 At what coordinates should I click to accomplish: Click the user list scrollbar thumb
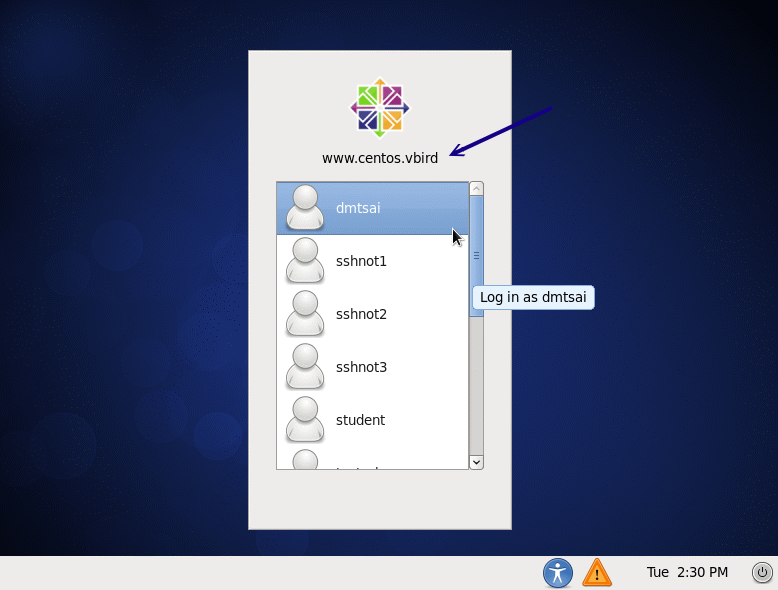(x=476, y=255)
